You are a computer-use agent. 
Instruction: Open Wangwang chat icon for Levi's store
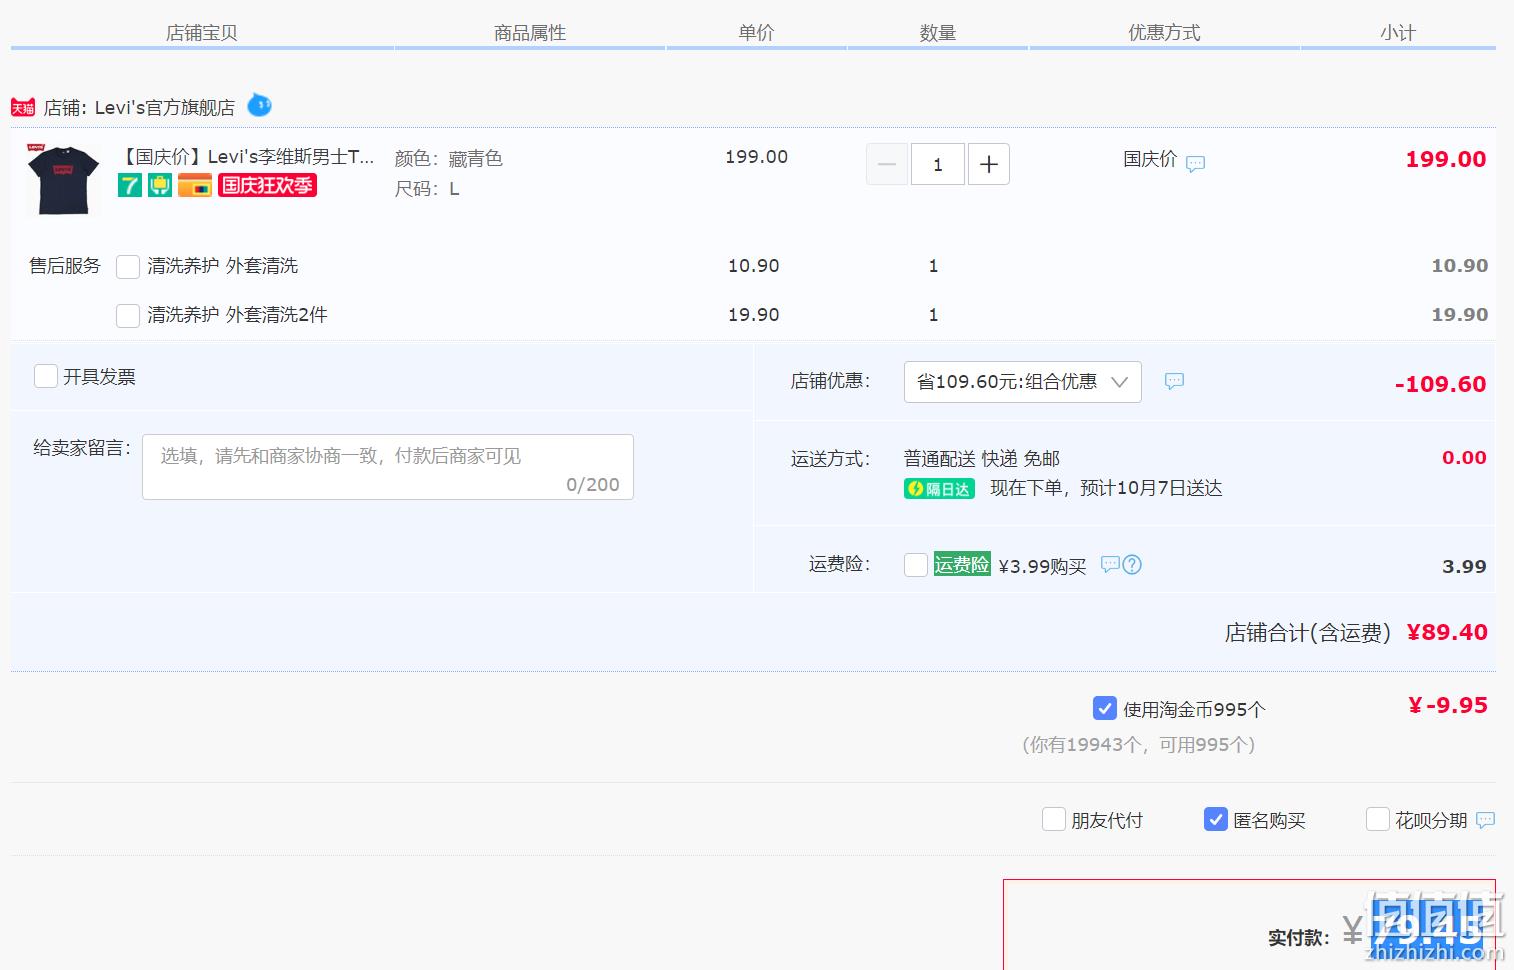[x=259, y=105]
